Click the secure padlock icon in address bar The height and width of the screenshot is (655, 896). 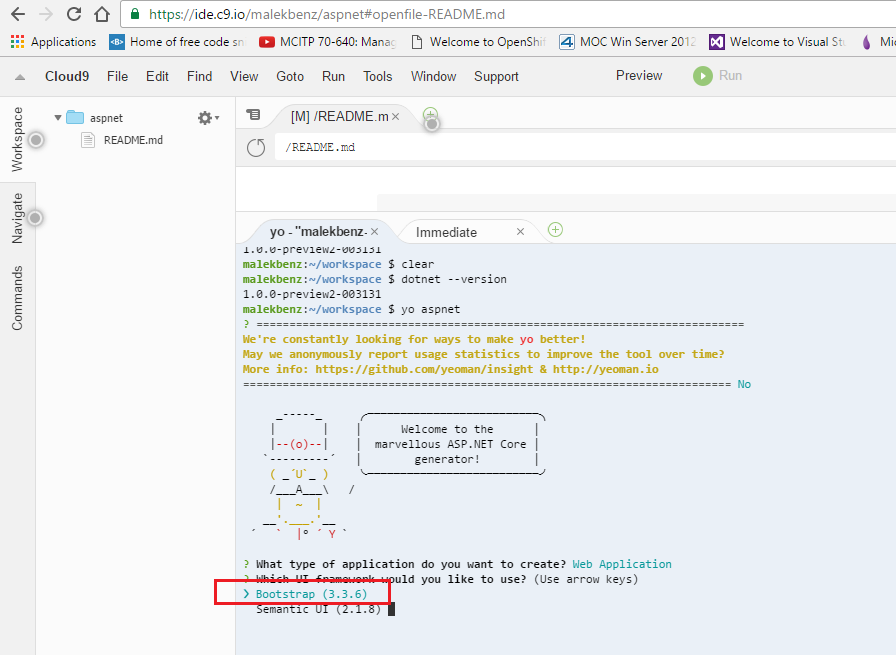point(135,14)
